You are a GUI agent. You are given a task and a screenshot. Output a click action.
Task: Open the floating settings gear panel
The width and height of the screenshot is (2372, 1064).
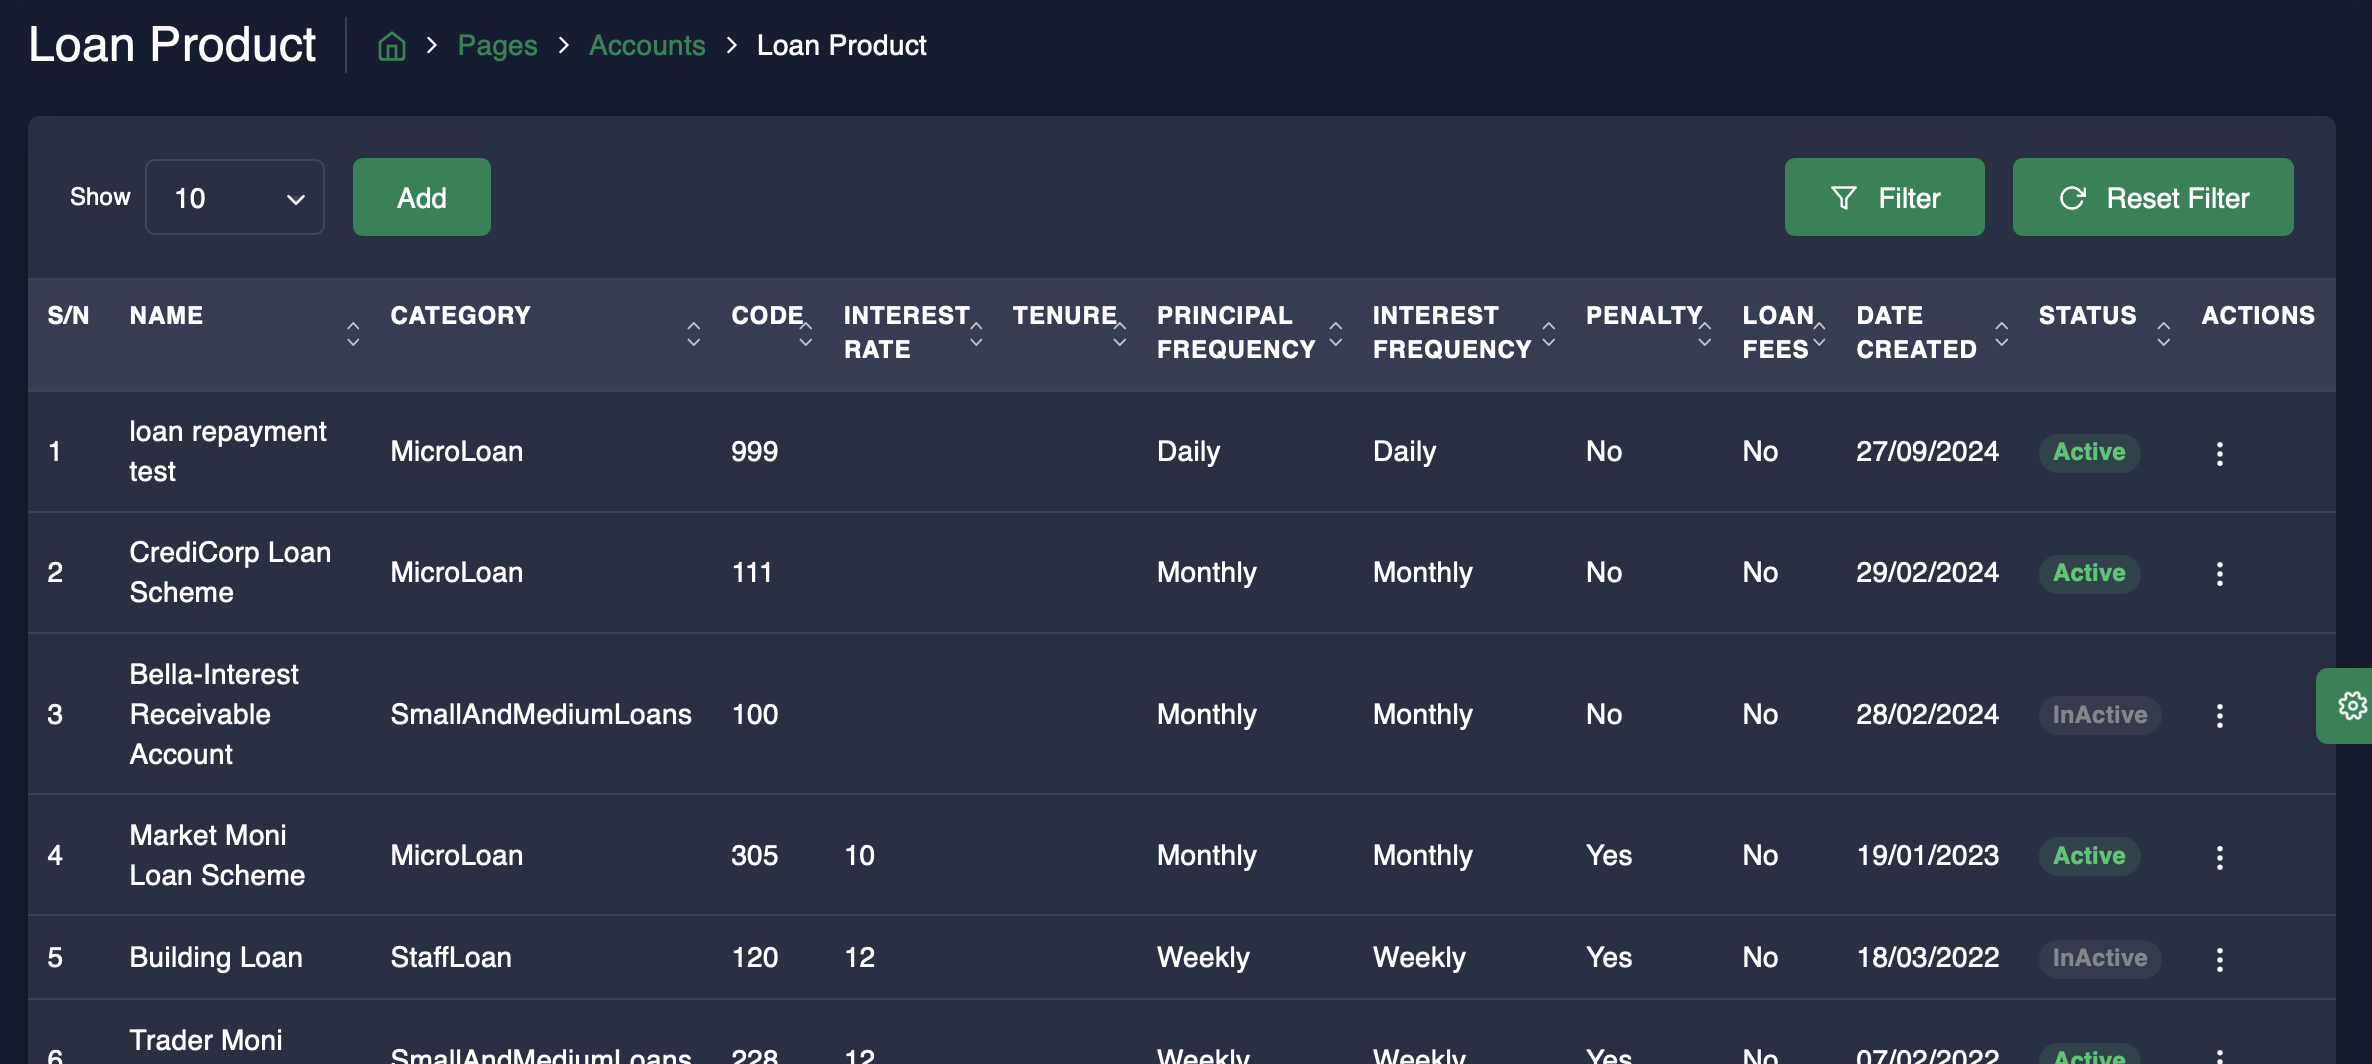coord(2350,706)
